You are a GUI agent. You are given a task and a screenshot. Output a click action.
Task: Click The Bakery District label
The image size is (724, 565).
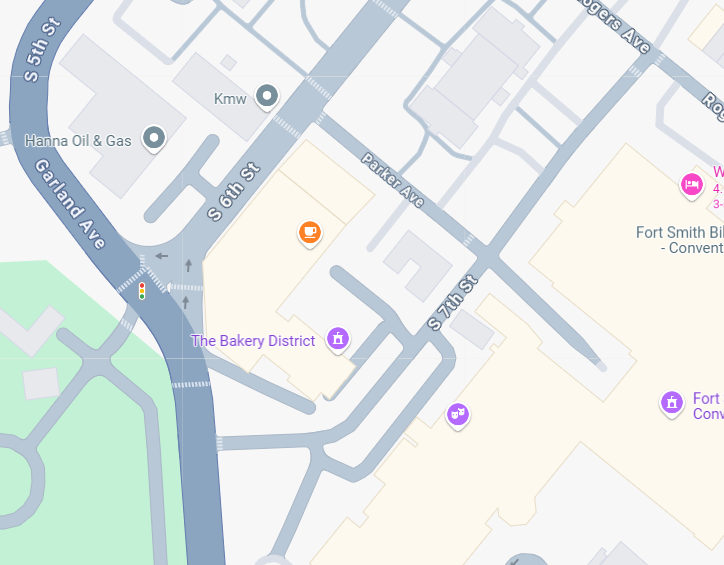coord(253,341)
